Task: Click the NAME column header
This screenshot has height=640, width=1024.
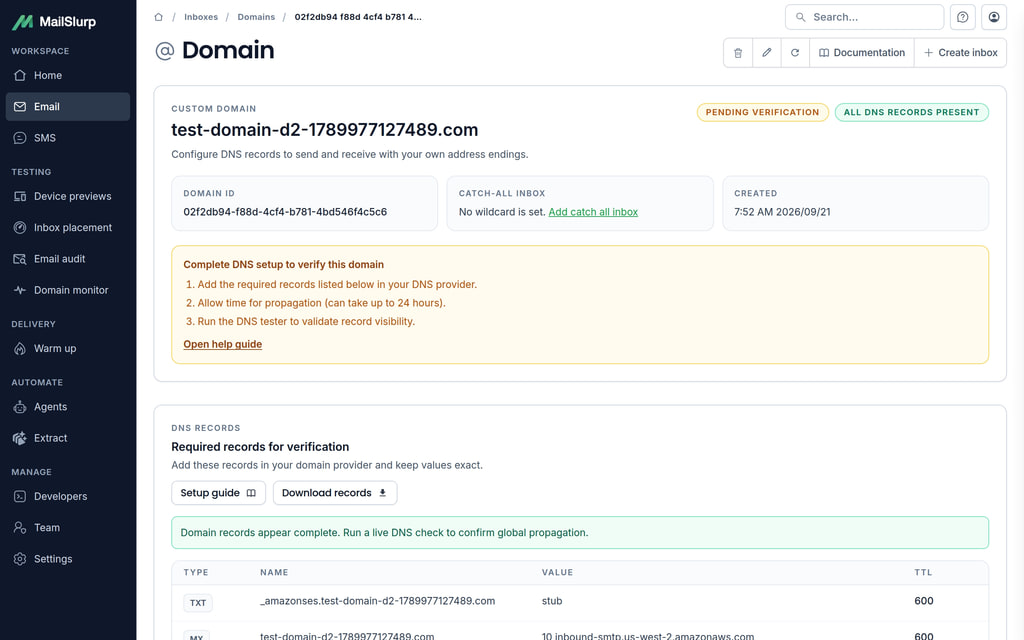Action: point(274,572)
